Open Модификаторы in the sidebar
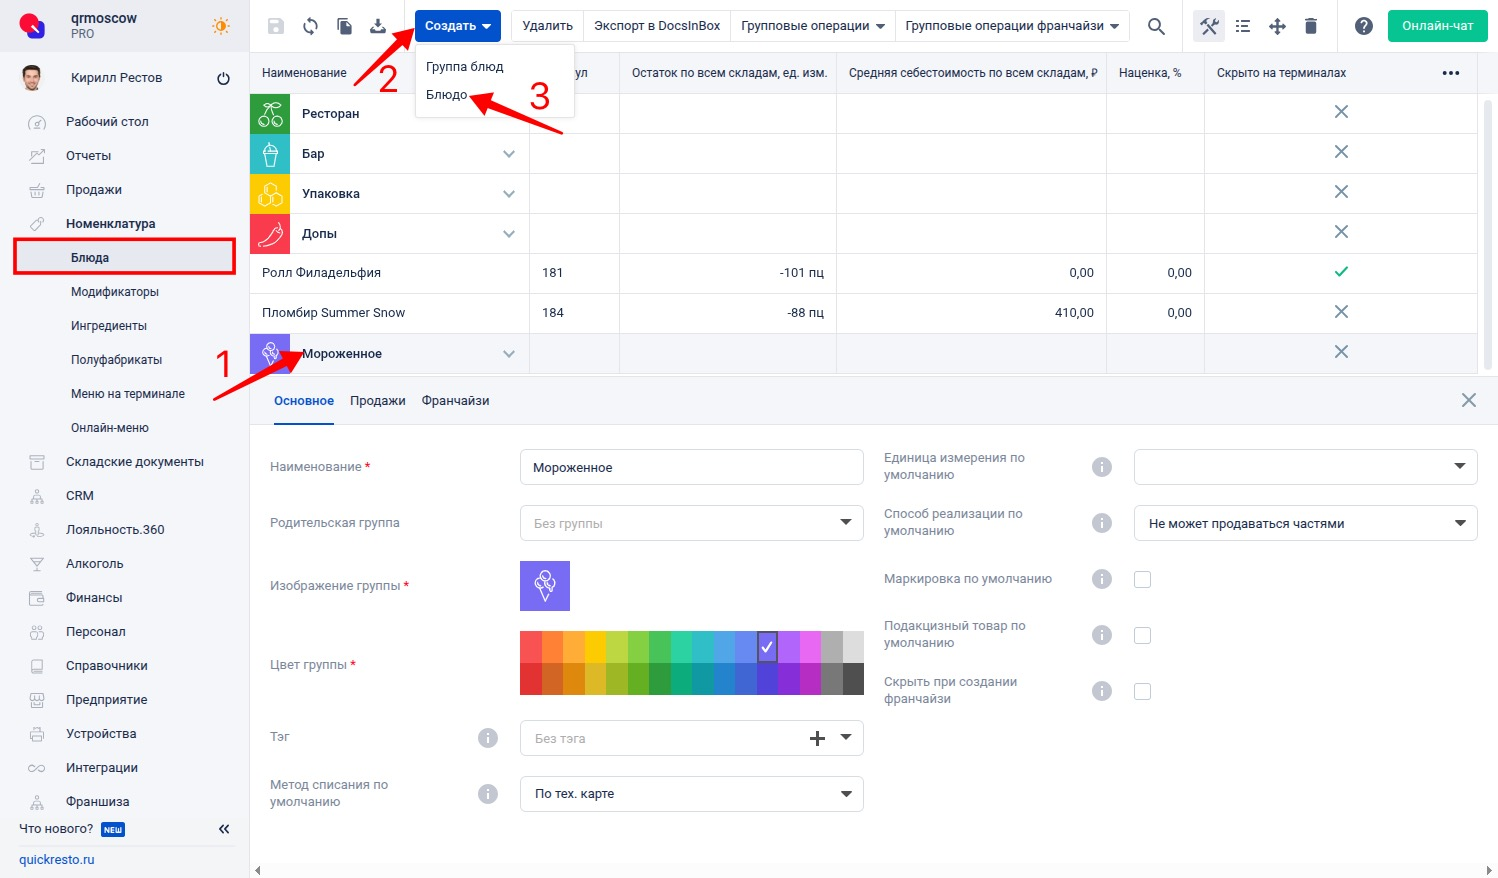 click(115, 292)
